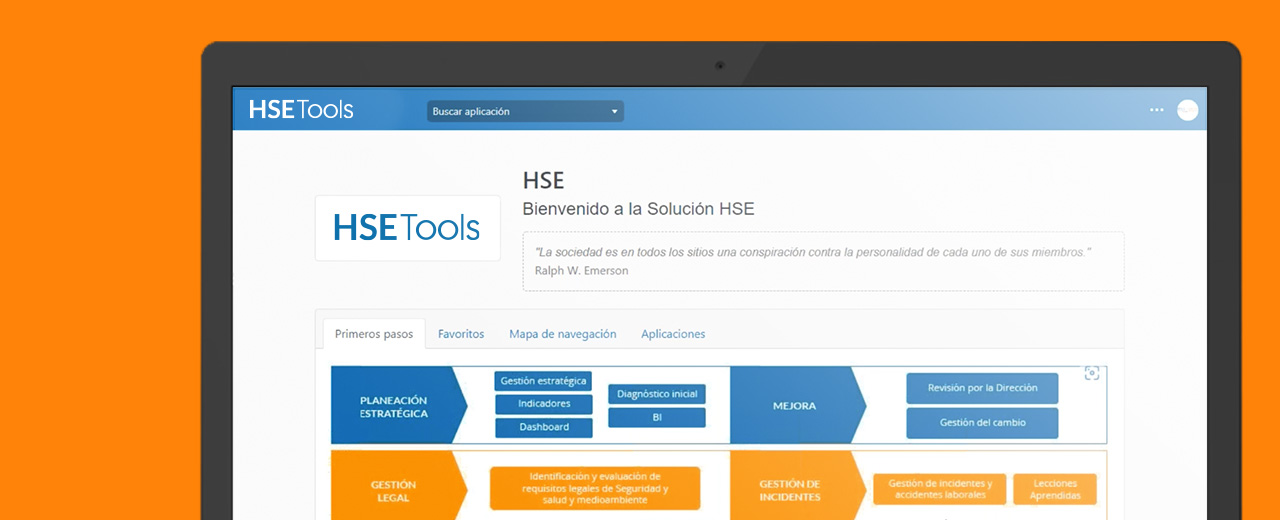Click the HSE title text

coord(543,181)
